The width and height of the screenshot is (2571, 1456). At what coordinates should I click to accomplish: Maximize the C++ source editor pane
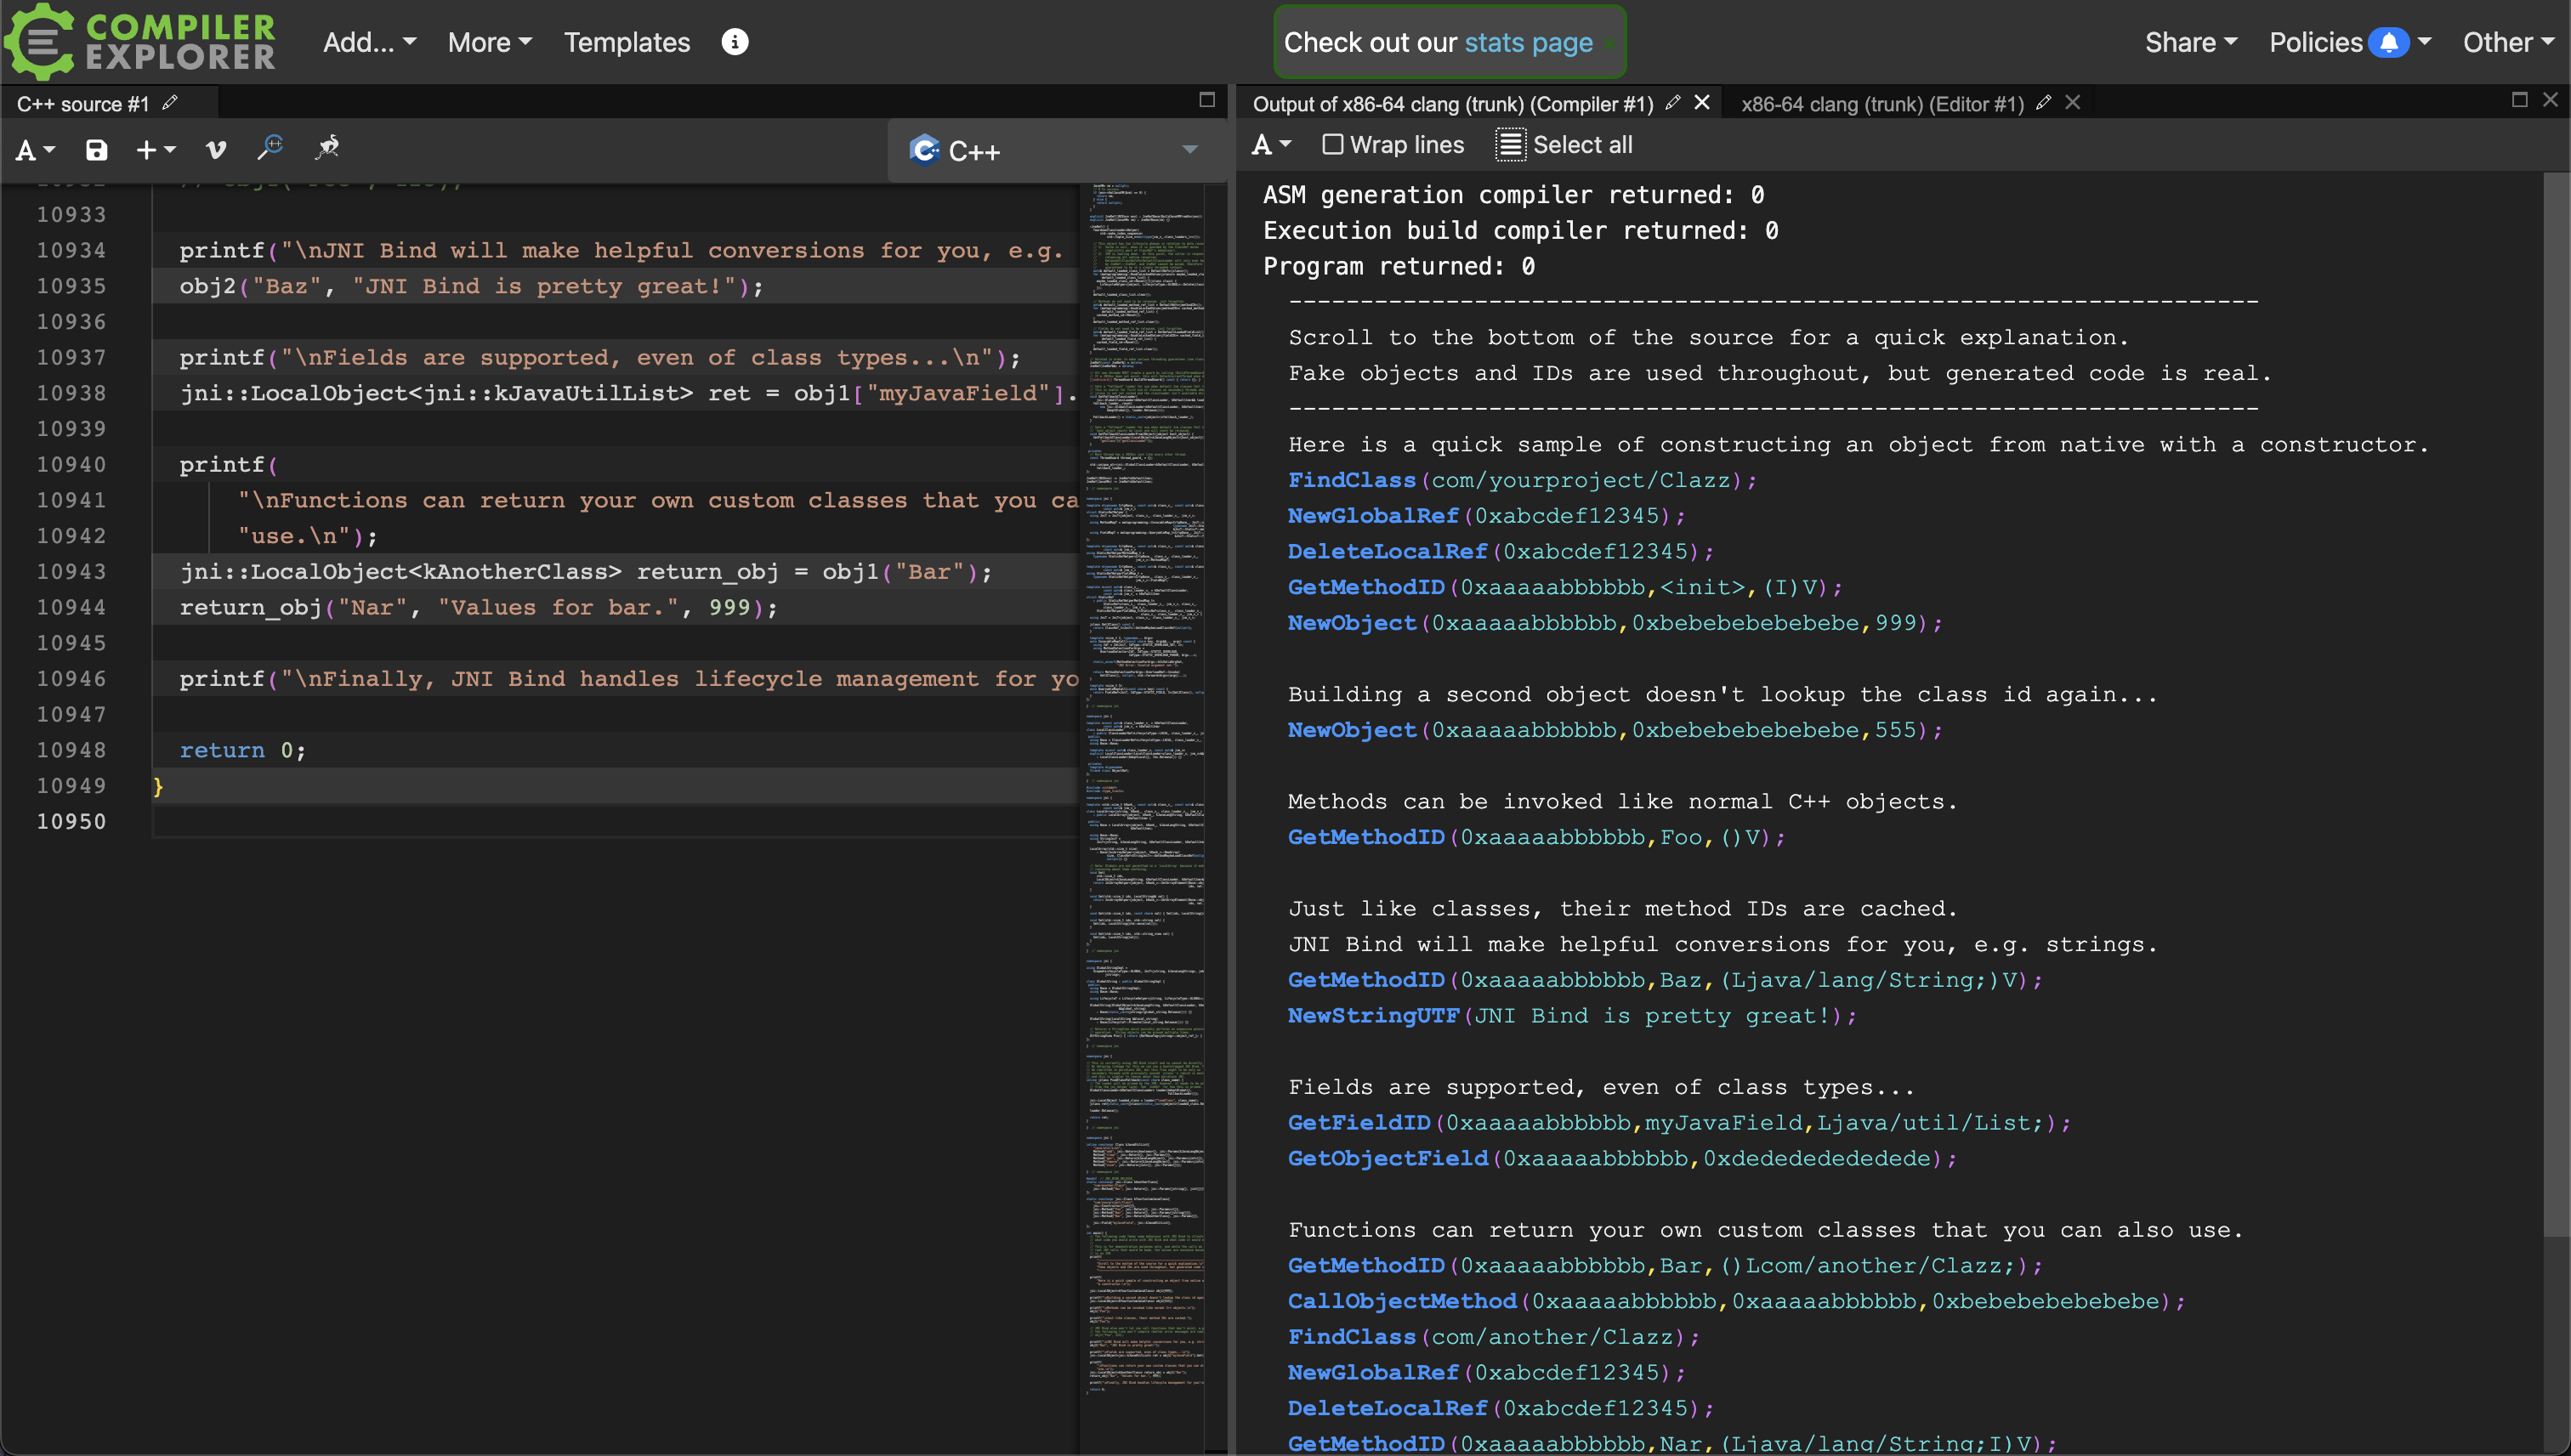1207,100
